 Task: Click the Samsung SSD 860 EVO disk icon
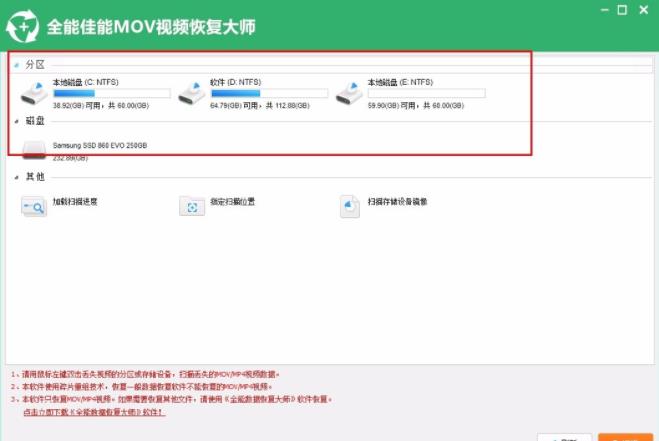[x=34, y=150]
